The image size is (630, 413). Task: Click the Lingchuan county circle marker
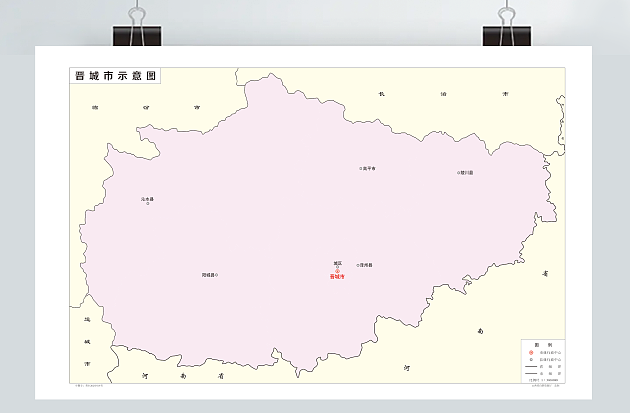[459, 172]
